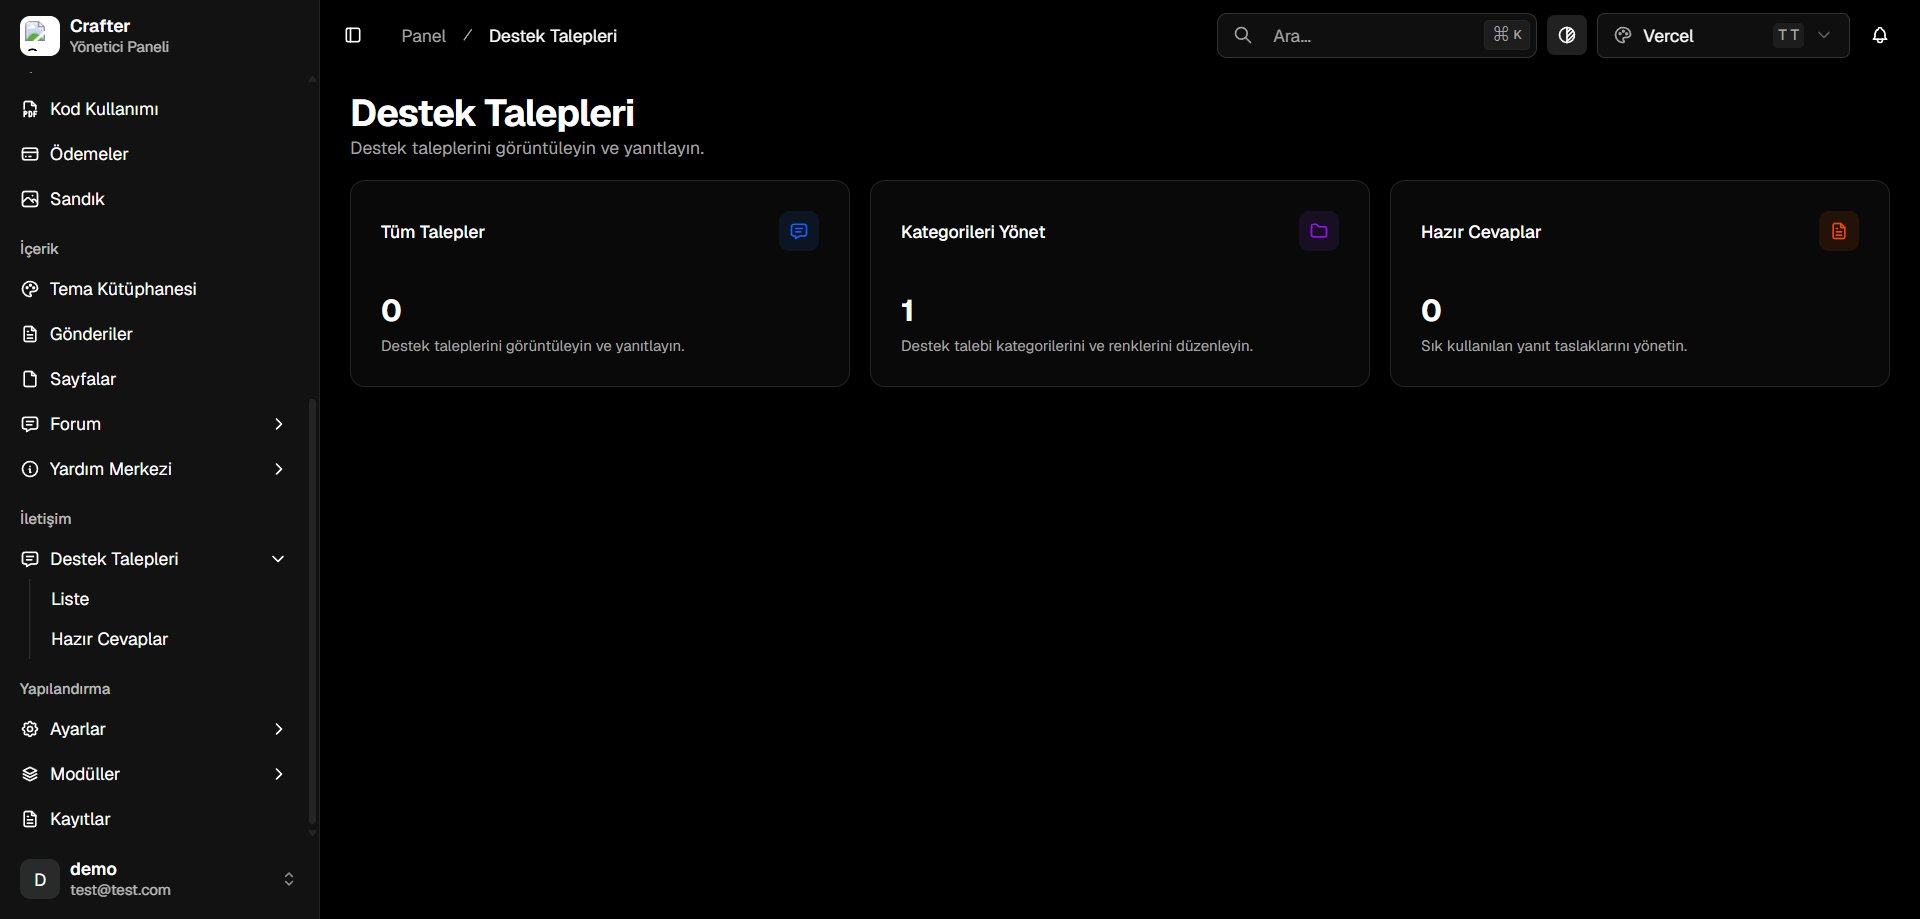Click the test@test.com email text
This screenshot has width=1920, height=919.
pyautogui.click(x=120, y=890)
